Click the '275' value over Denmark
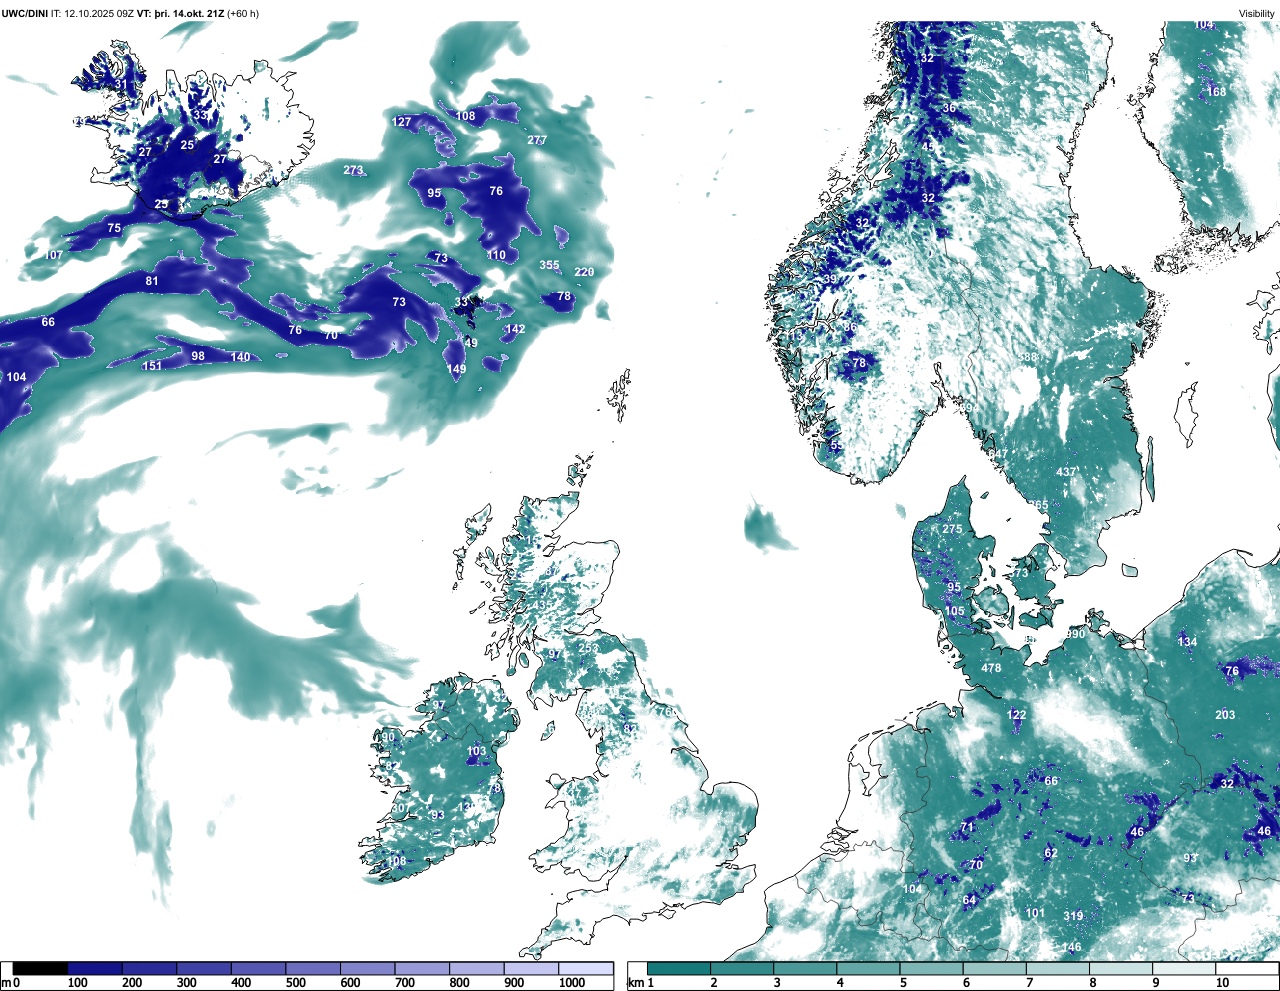 coord(952,530)
